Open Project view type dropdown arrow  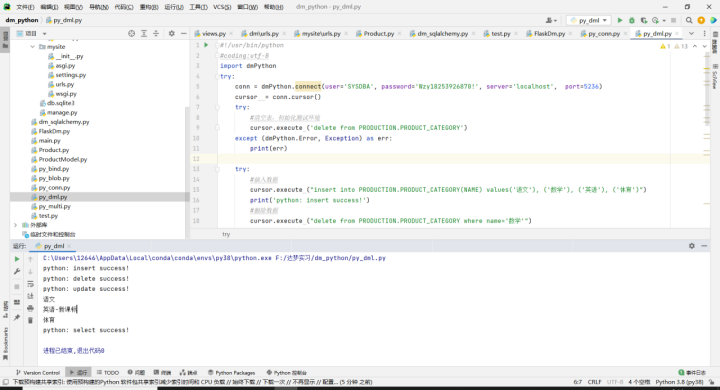click(45, 34)
